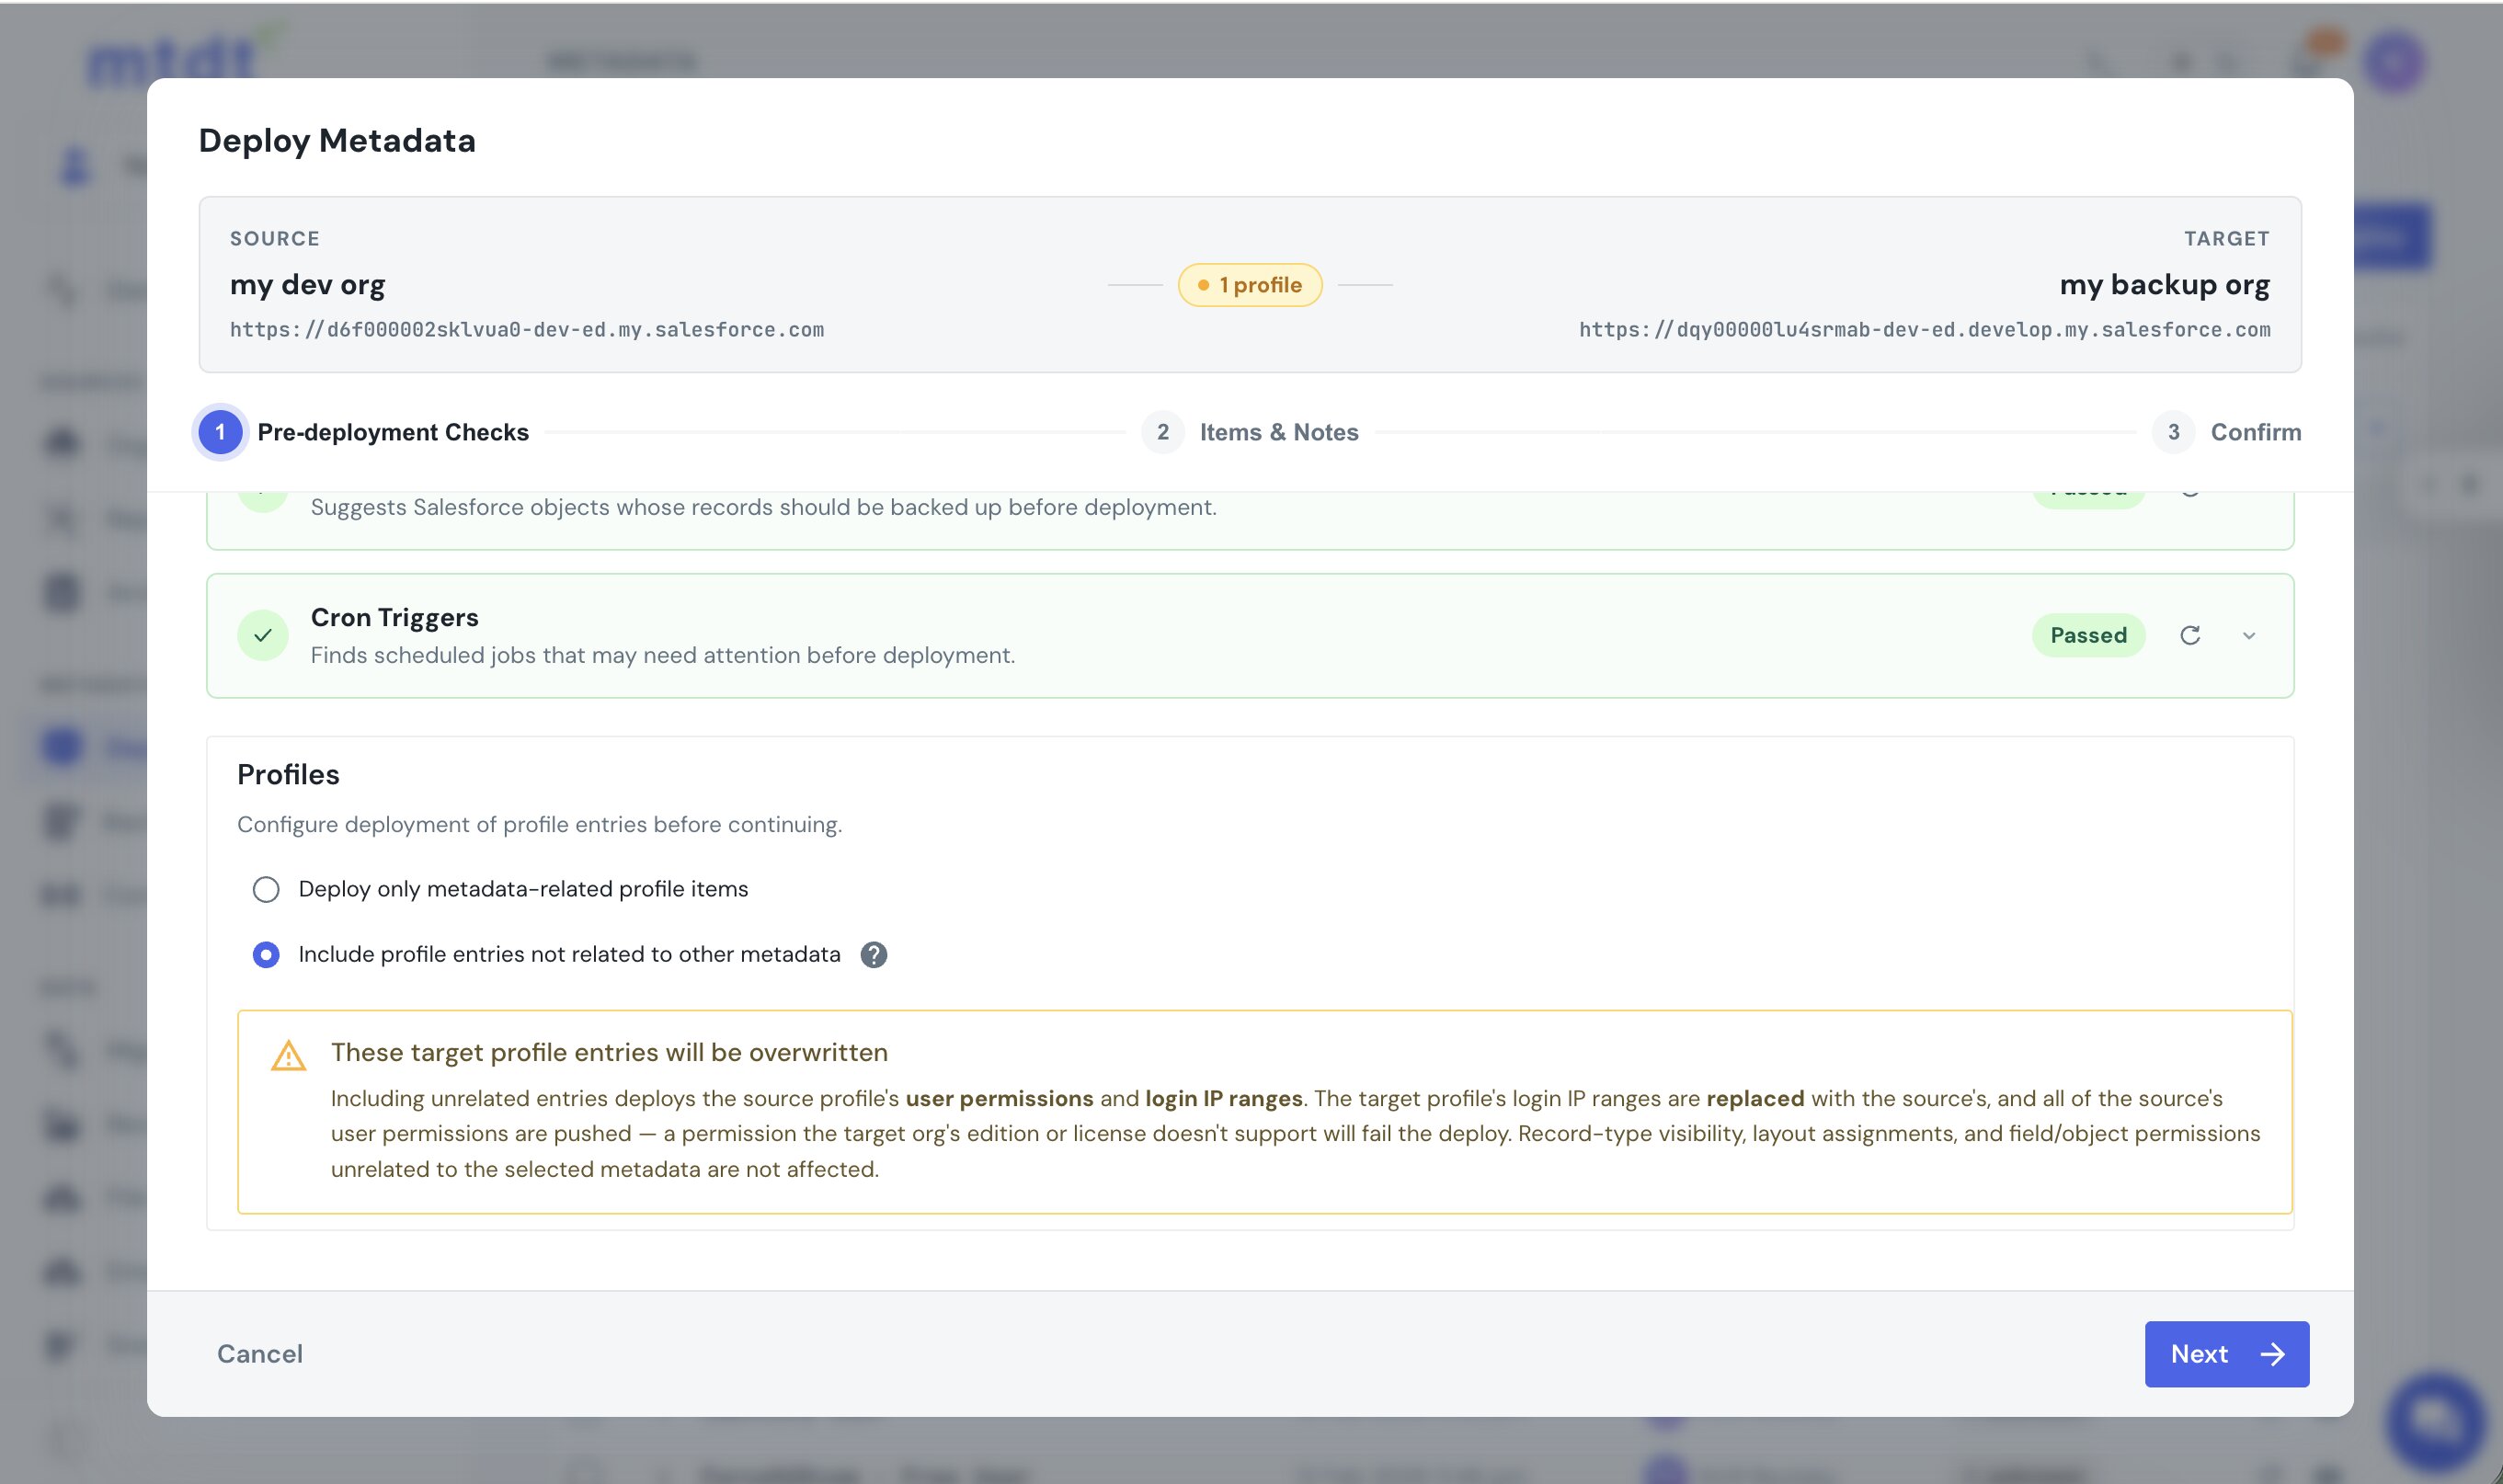Click the 'my backup org' target name
This screenshot has height=1484, width=2503.
pyautogui.click(x=2165, y=285)
